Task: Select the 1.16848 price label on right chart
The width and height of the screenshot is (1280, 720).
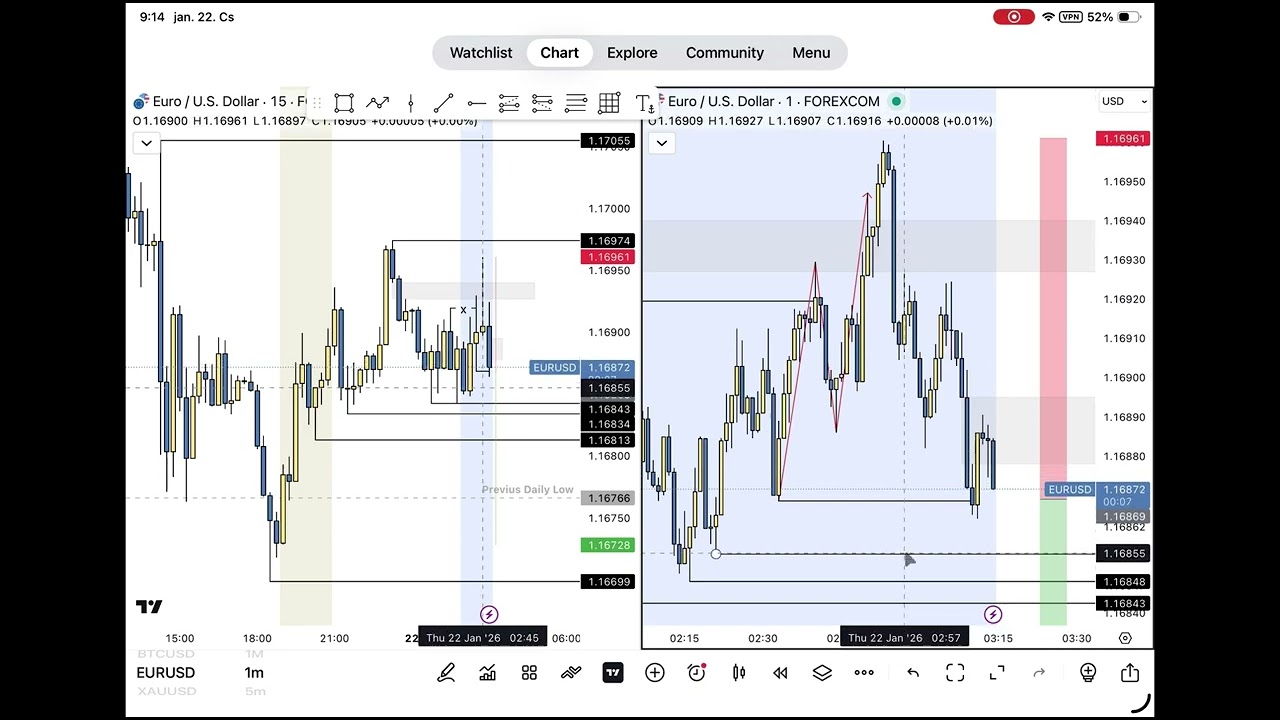Action: pyautogui.click(x=1124, y=582)
